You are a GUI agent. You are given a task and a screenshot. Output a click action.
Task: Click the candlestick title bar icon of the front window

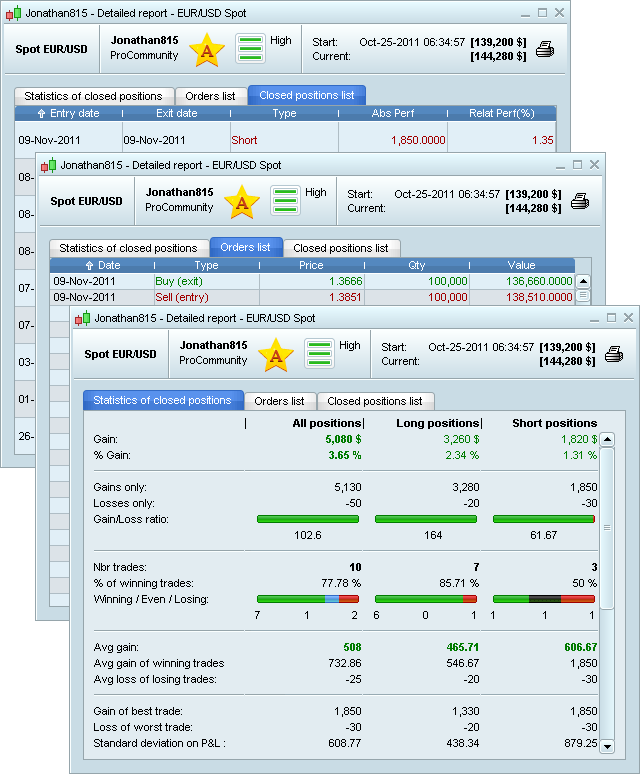click(x=82, y=318)
